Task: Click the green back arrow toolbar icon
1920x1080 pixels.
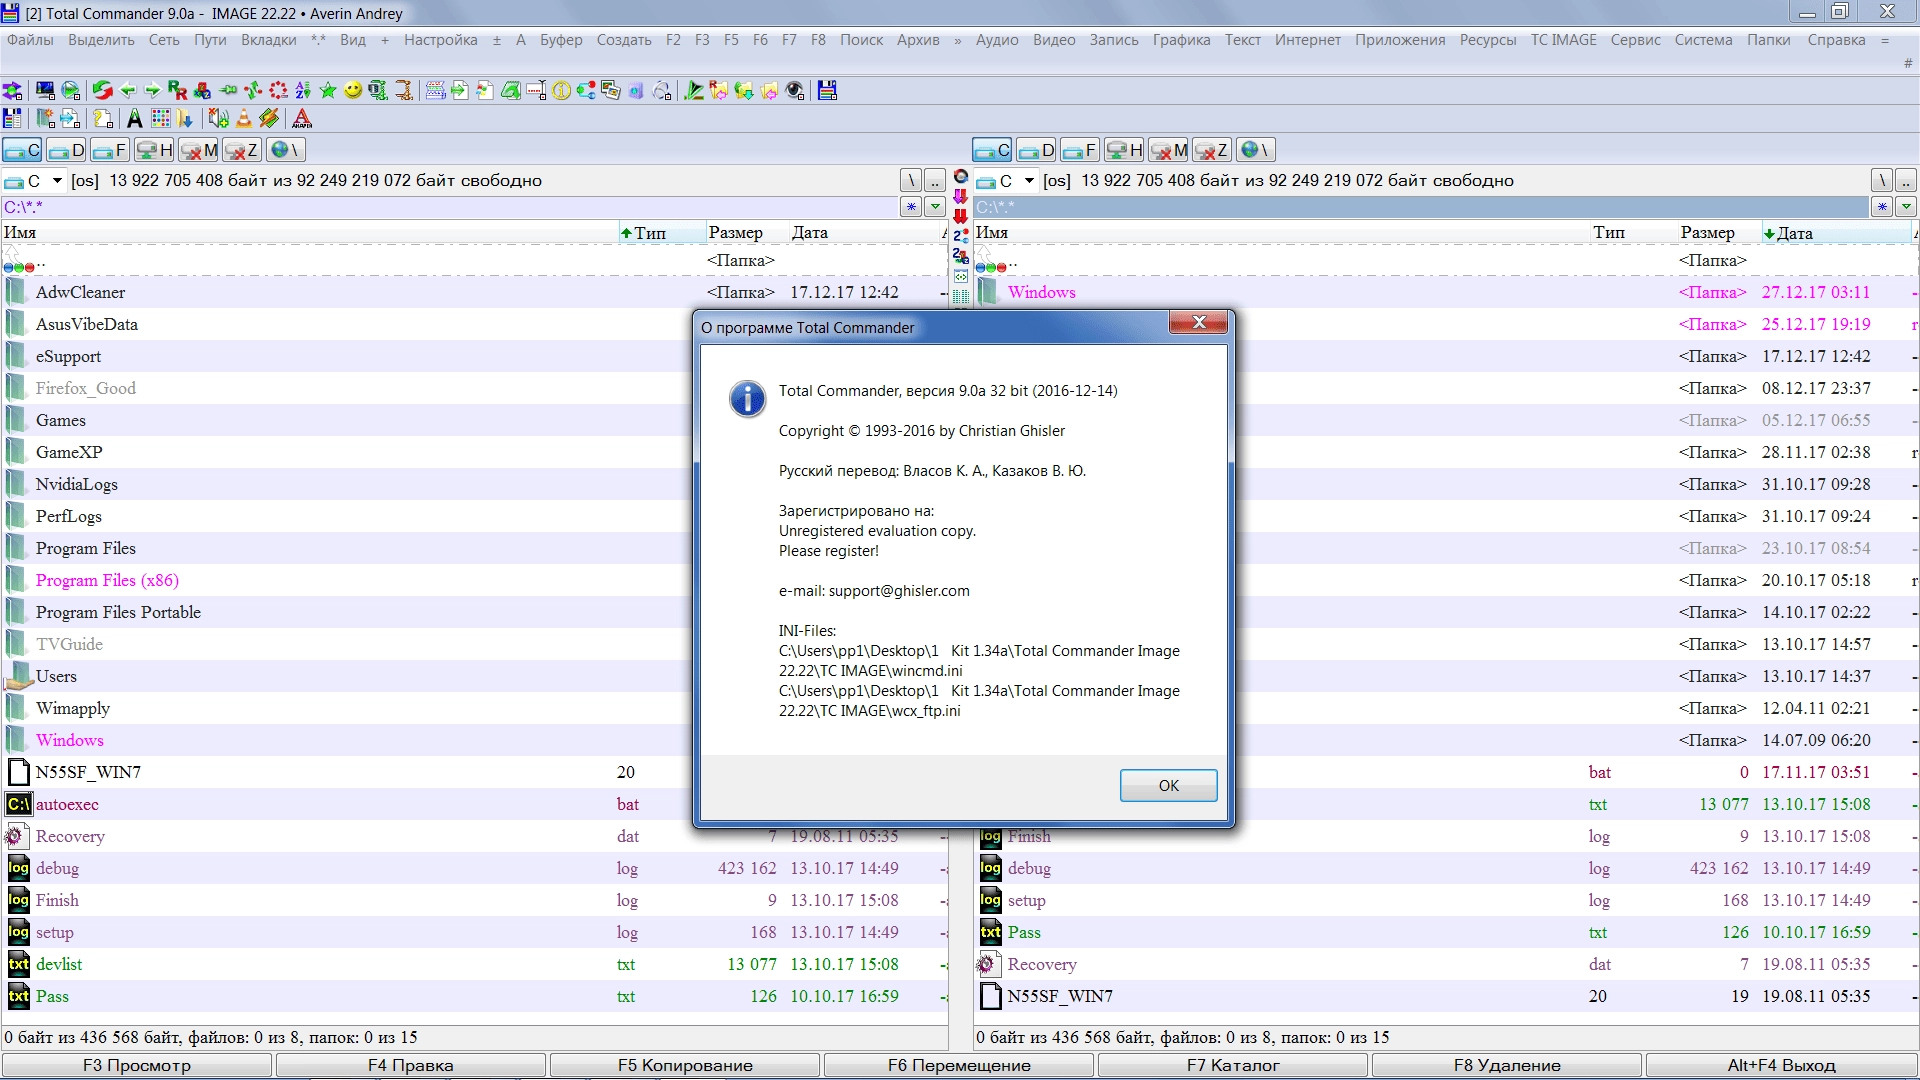Action: [x=128, y=90]
